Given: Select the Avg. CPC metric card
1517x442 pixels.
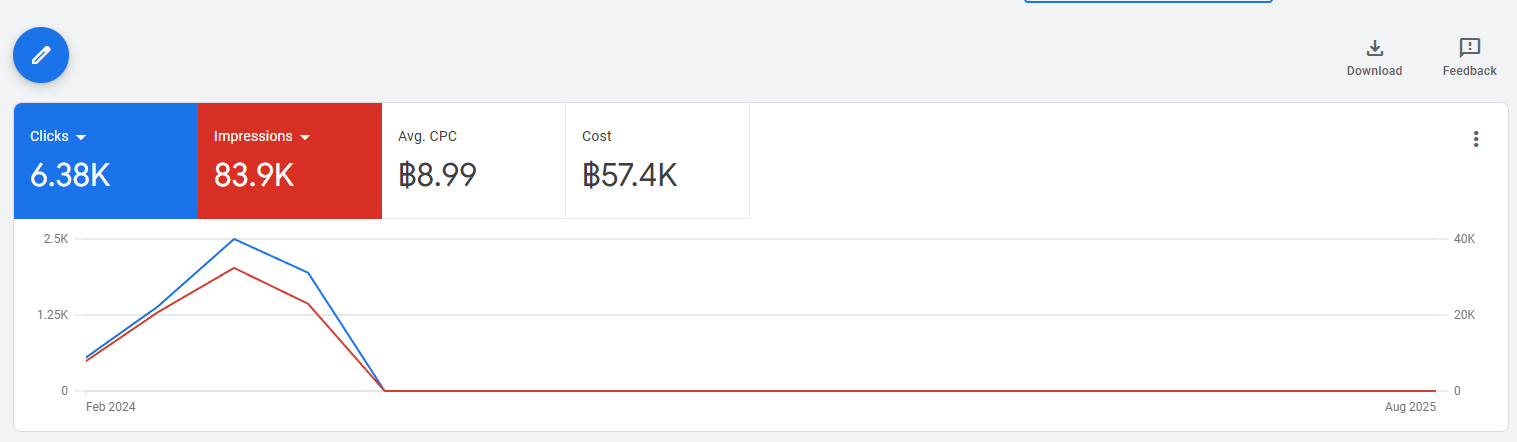Looking at the screenshot, I should coord(473,160).
